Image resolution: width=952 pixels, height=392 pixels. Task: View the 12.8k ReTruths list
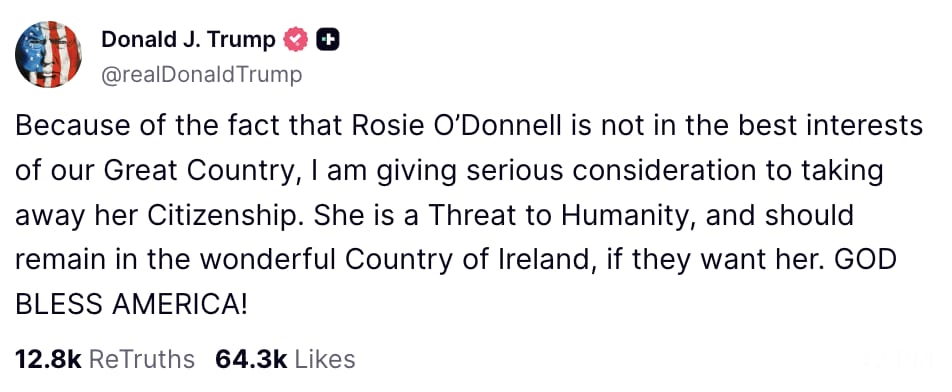tap(104, 359)
